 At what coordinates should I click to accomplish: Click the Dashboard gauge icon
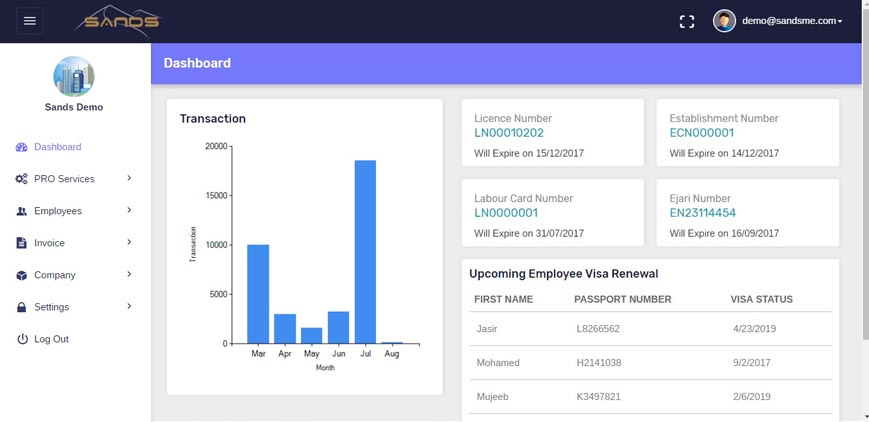(22, 148)
